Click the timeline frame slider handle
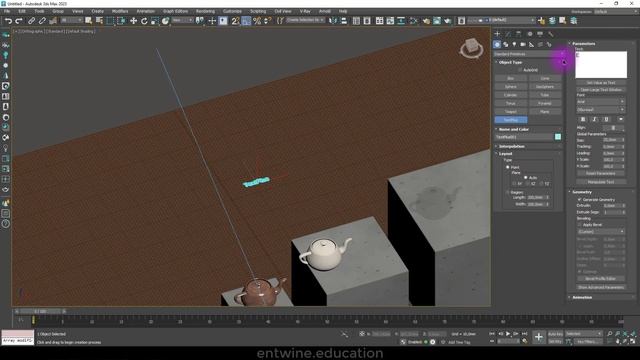Viewport: 640px width, 360px height. point(40,311)
